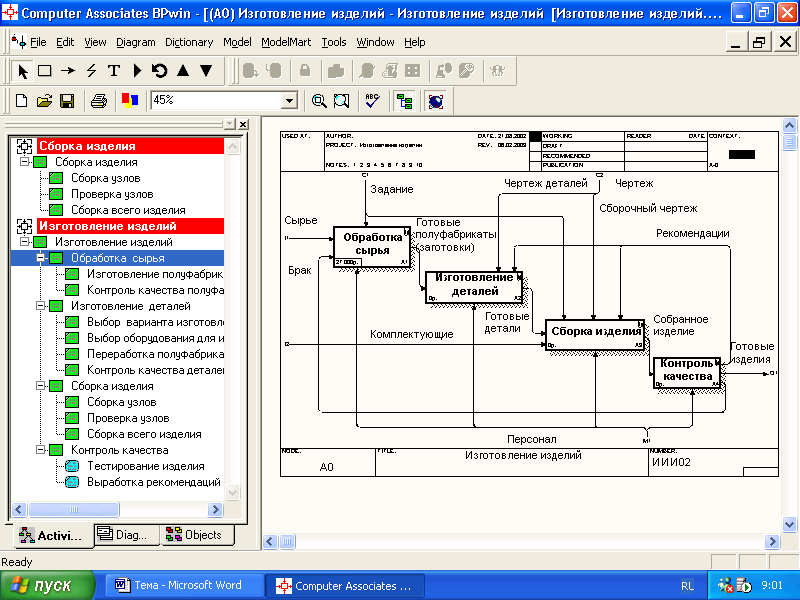Collapse the Обработка сырья tree node
Viewport: 800px width, 600px height.
click(x=41, y=258)
